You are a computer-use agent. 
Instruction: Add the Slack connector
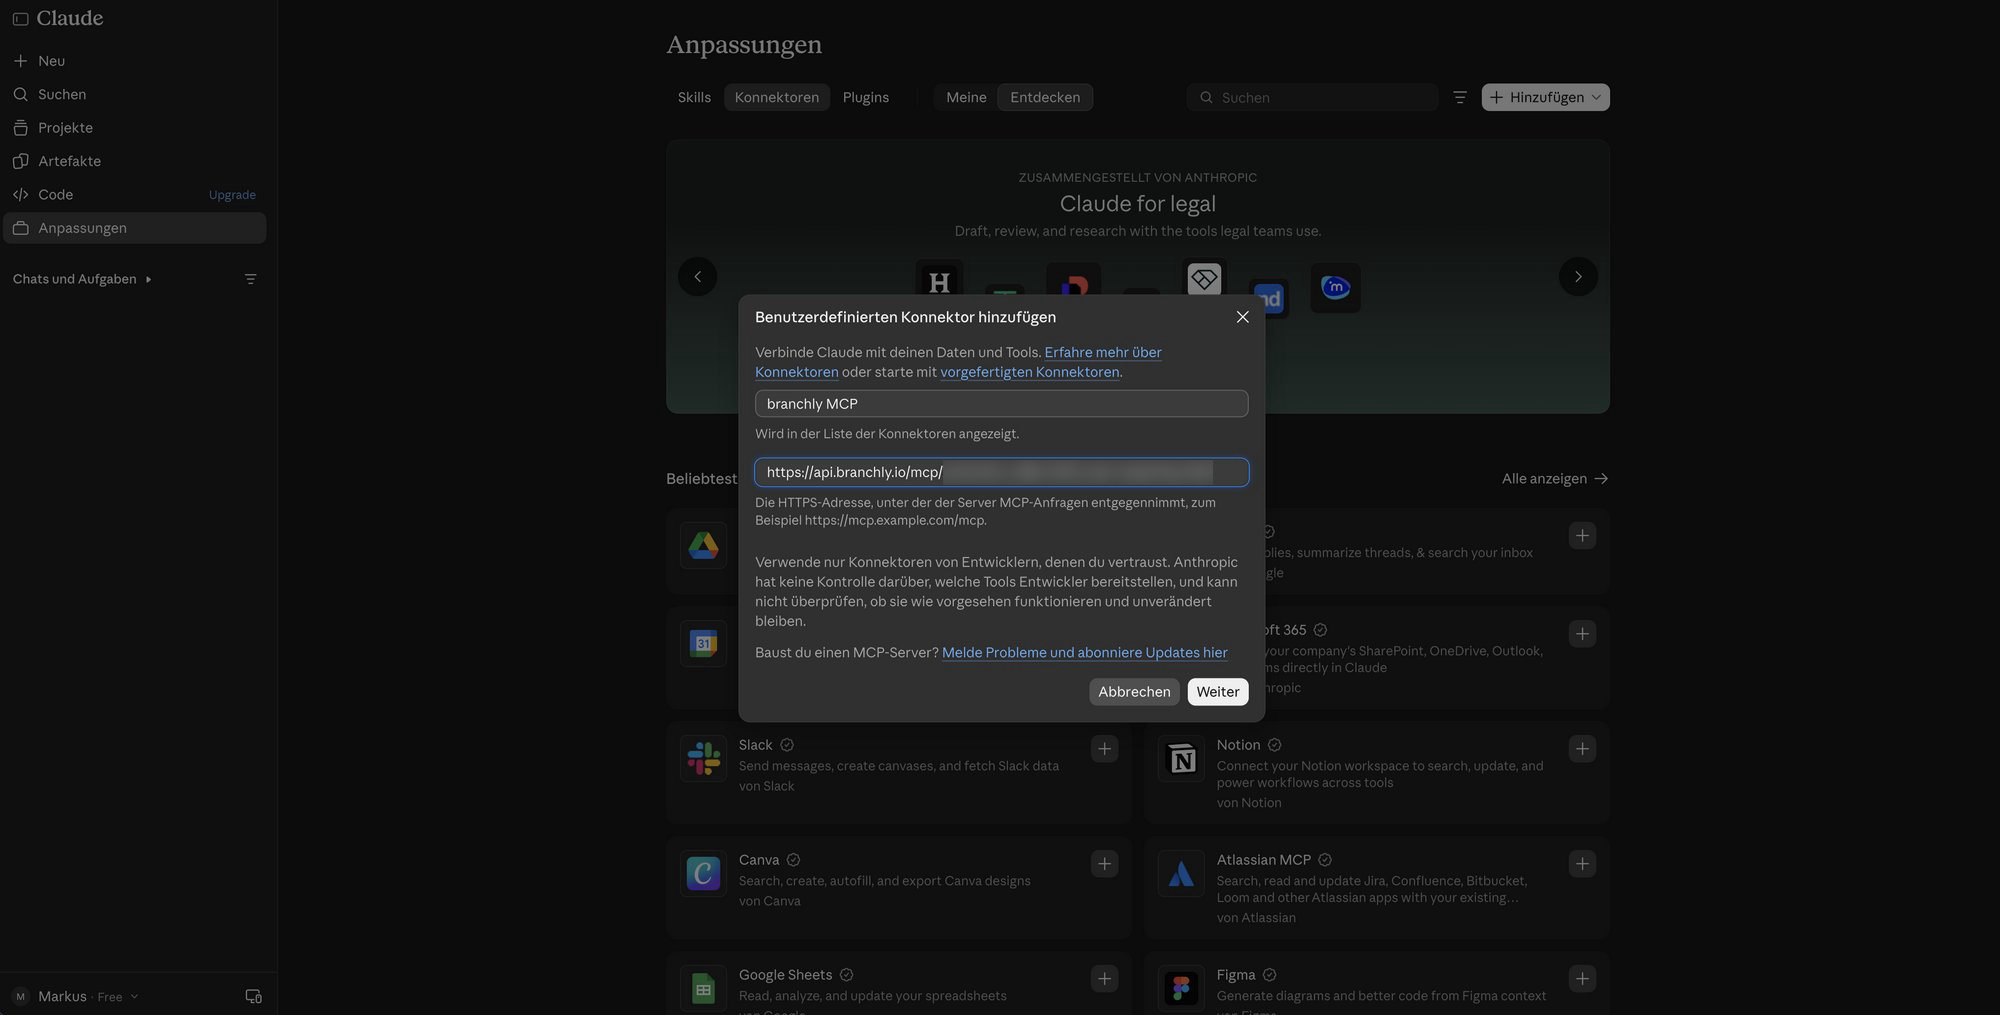point(1104,749)
